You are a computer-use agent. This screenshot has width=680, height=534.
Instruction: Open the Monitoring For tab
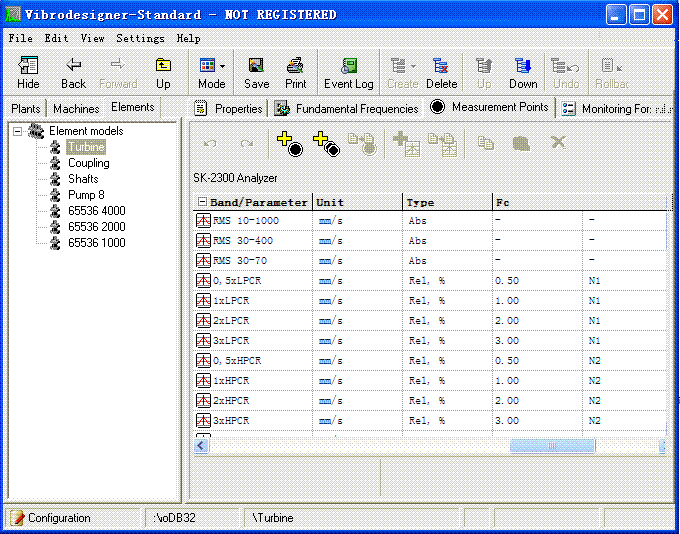point(617,108)
